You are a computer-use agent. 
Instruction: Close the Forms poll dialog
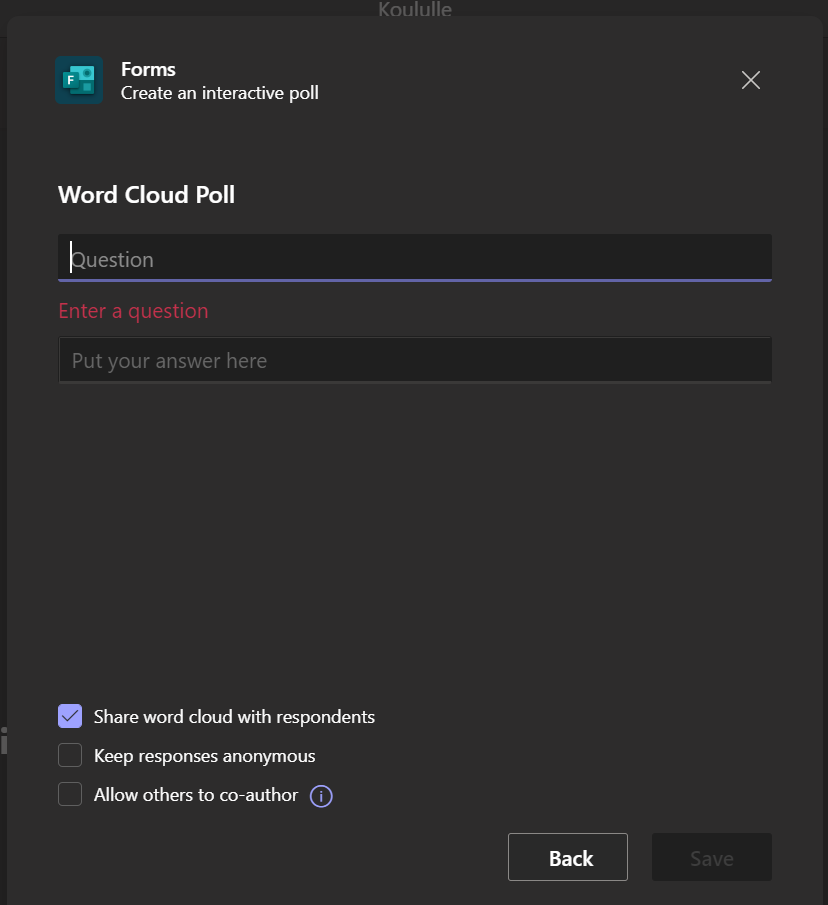point(751,81)
